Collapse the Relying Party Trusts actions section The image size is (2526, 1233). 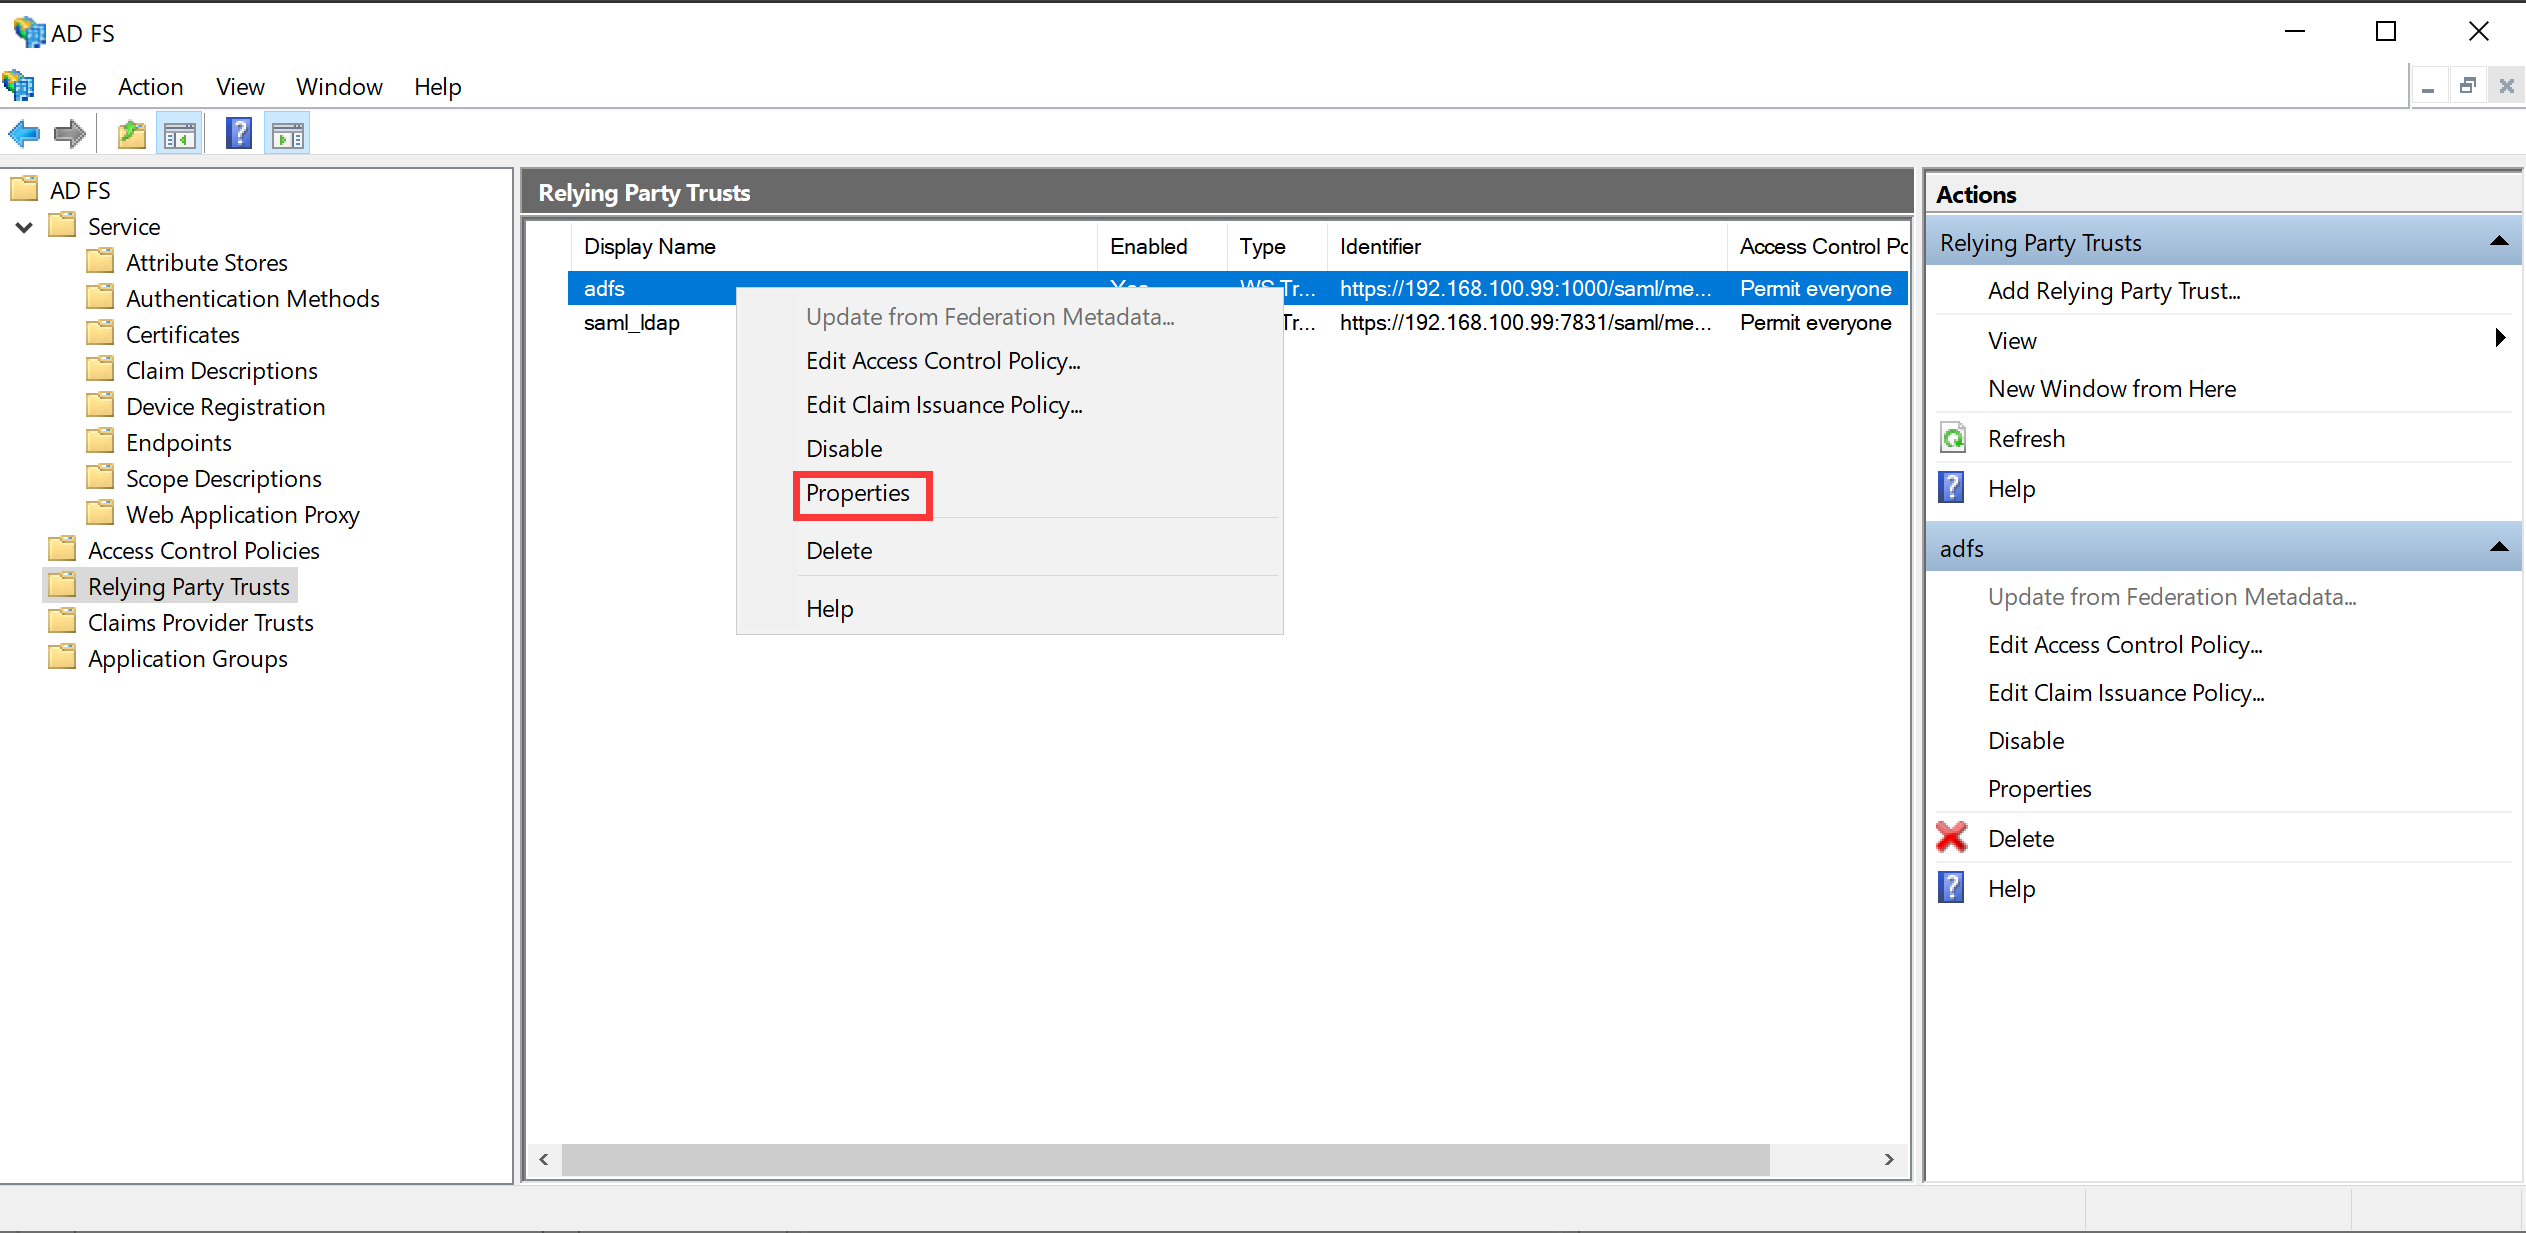point(2498,242)
